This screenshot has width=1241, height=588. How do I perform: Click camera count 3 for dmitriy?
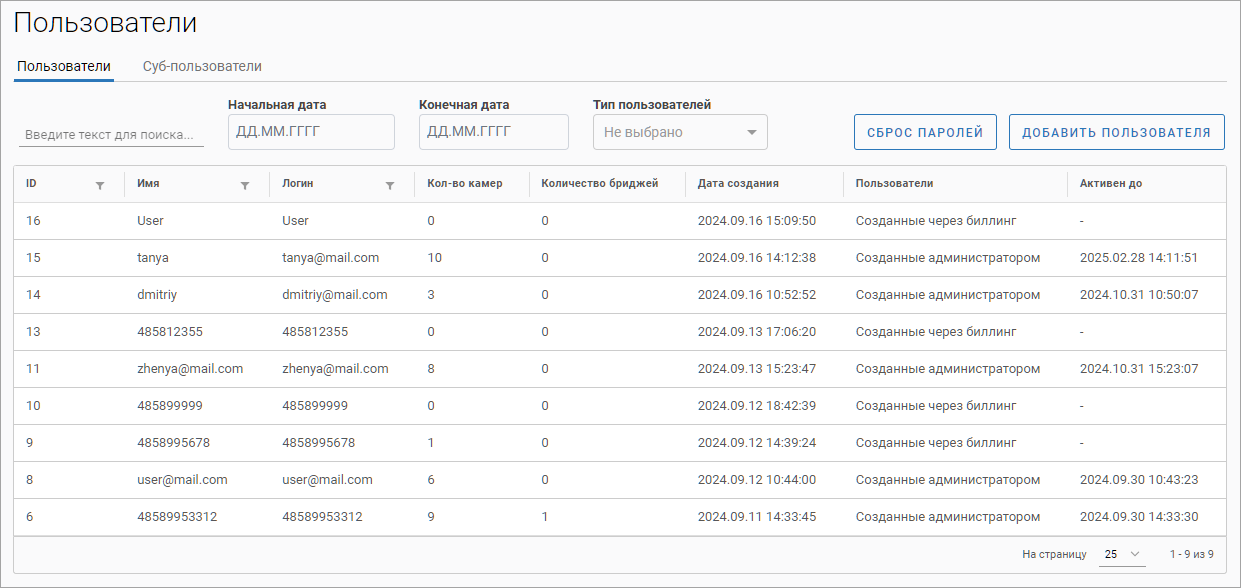430,295
